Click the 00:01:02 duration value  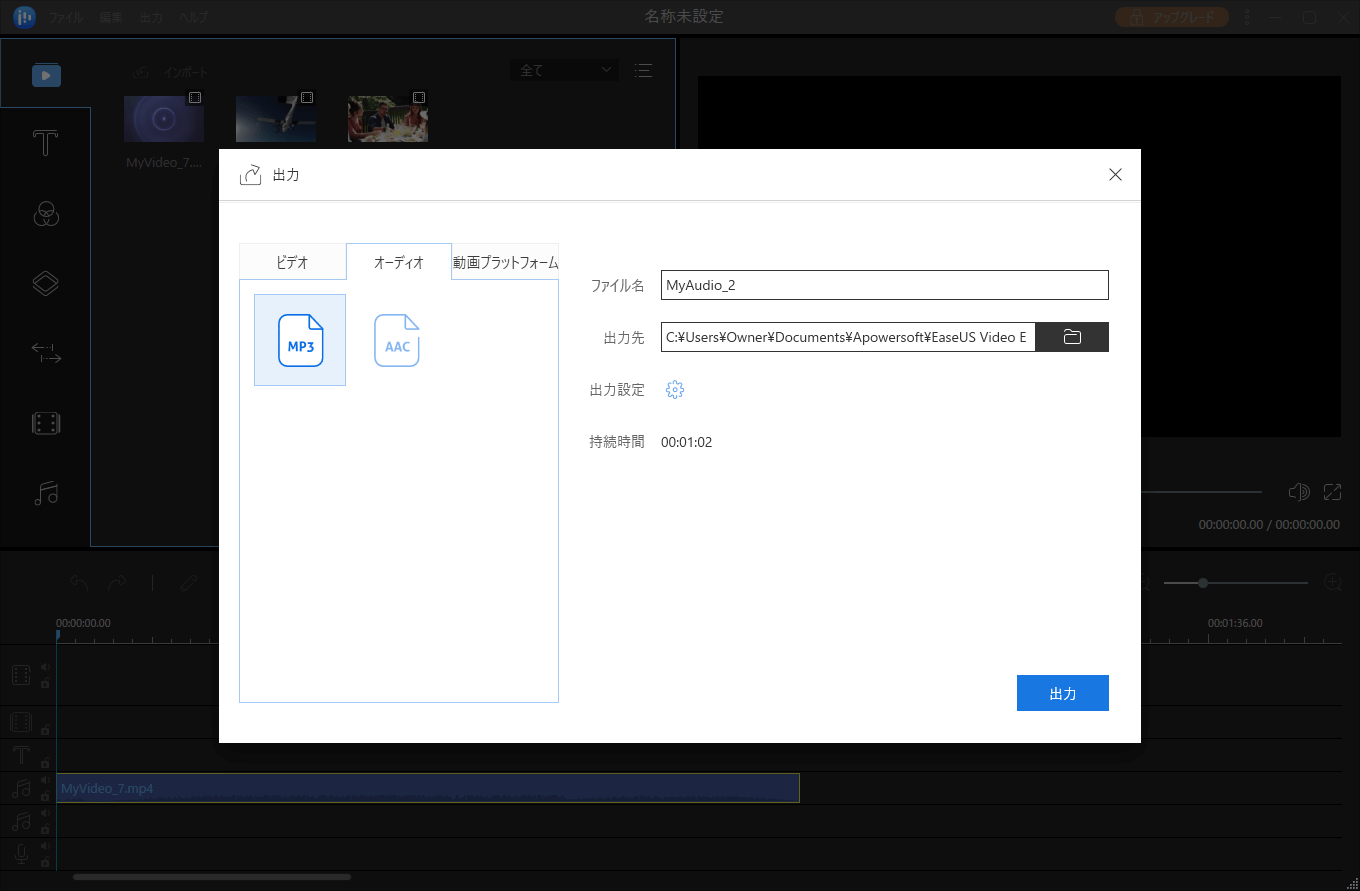[687, 442]
